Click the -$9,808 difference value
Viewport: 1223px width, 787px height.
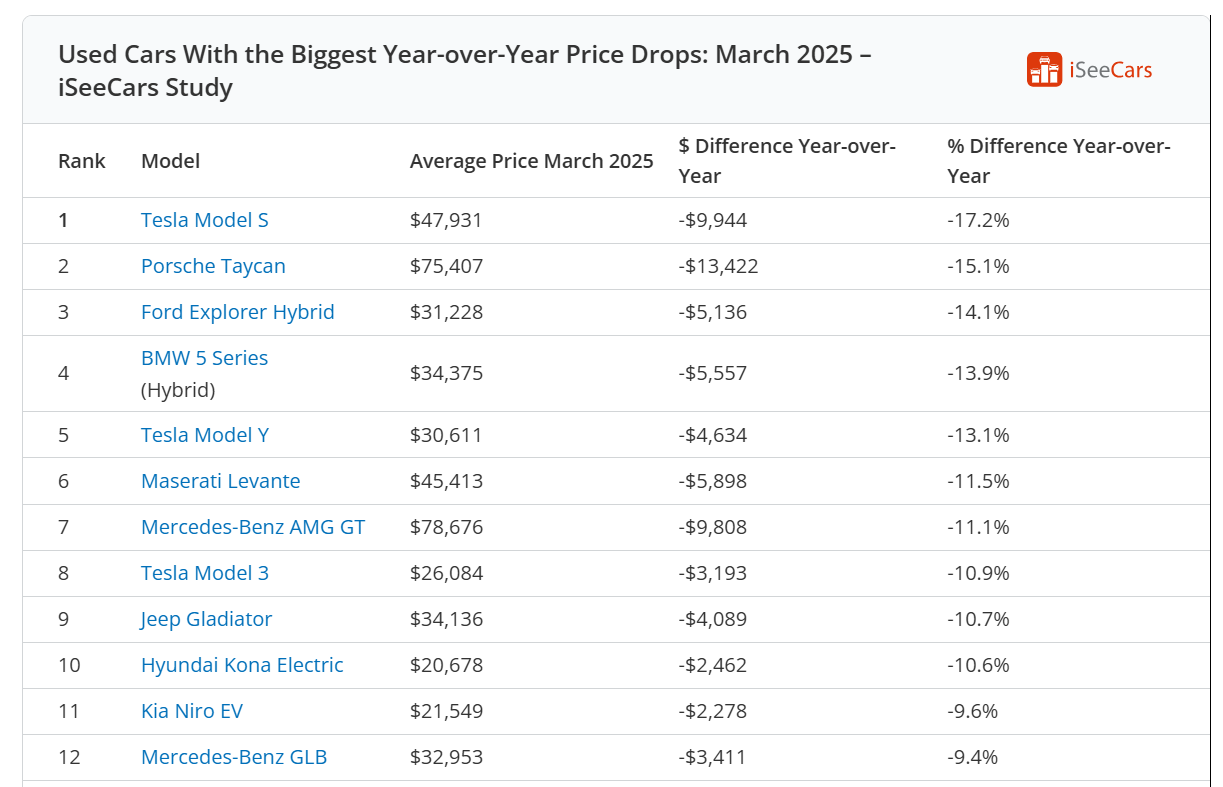[713, 527]
